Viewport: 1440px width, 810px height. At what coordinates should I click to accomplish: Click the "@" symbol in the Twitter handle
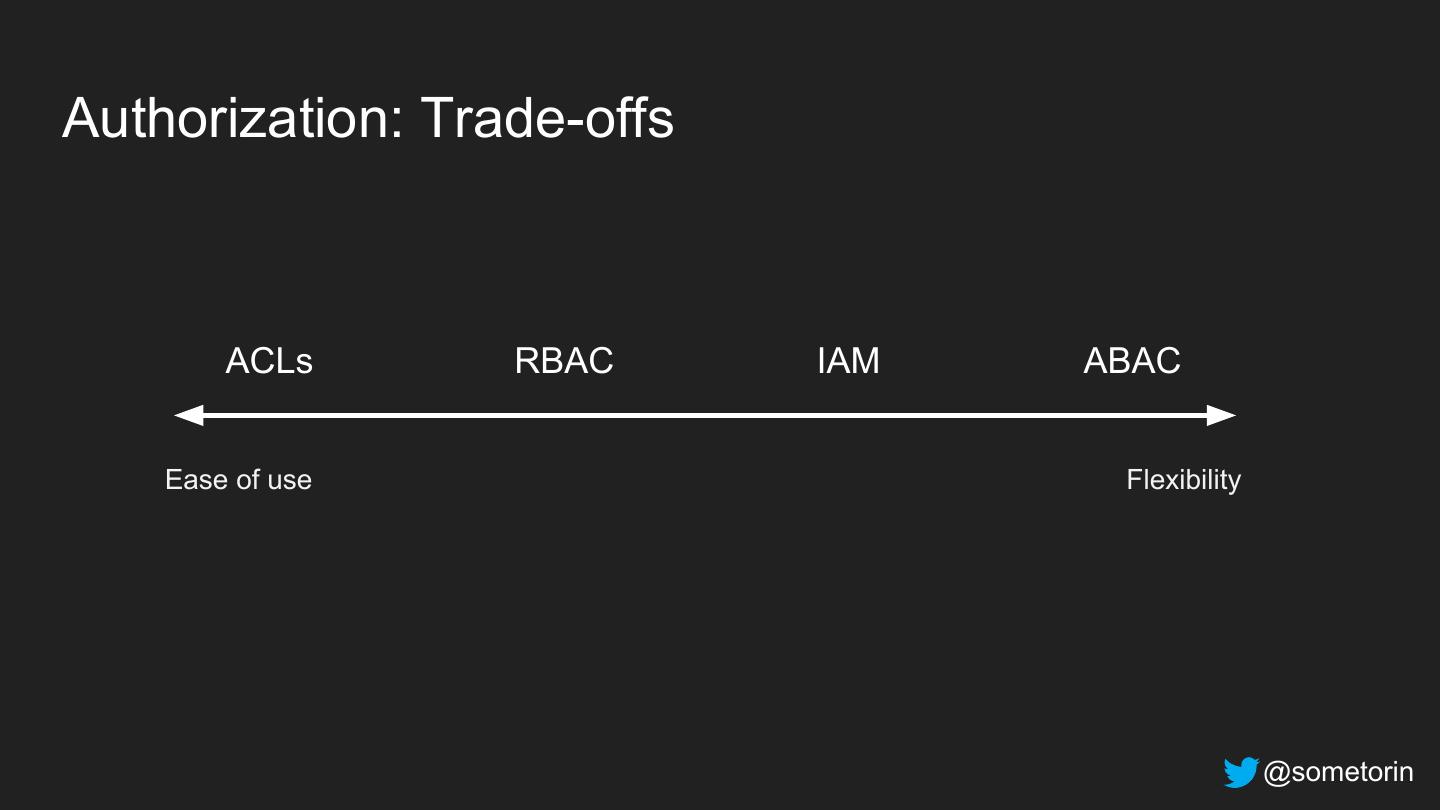coord(1277,772)
